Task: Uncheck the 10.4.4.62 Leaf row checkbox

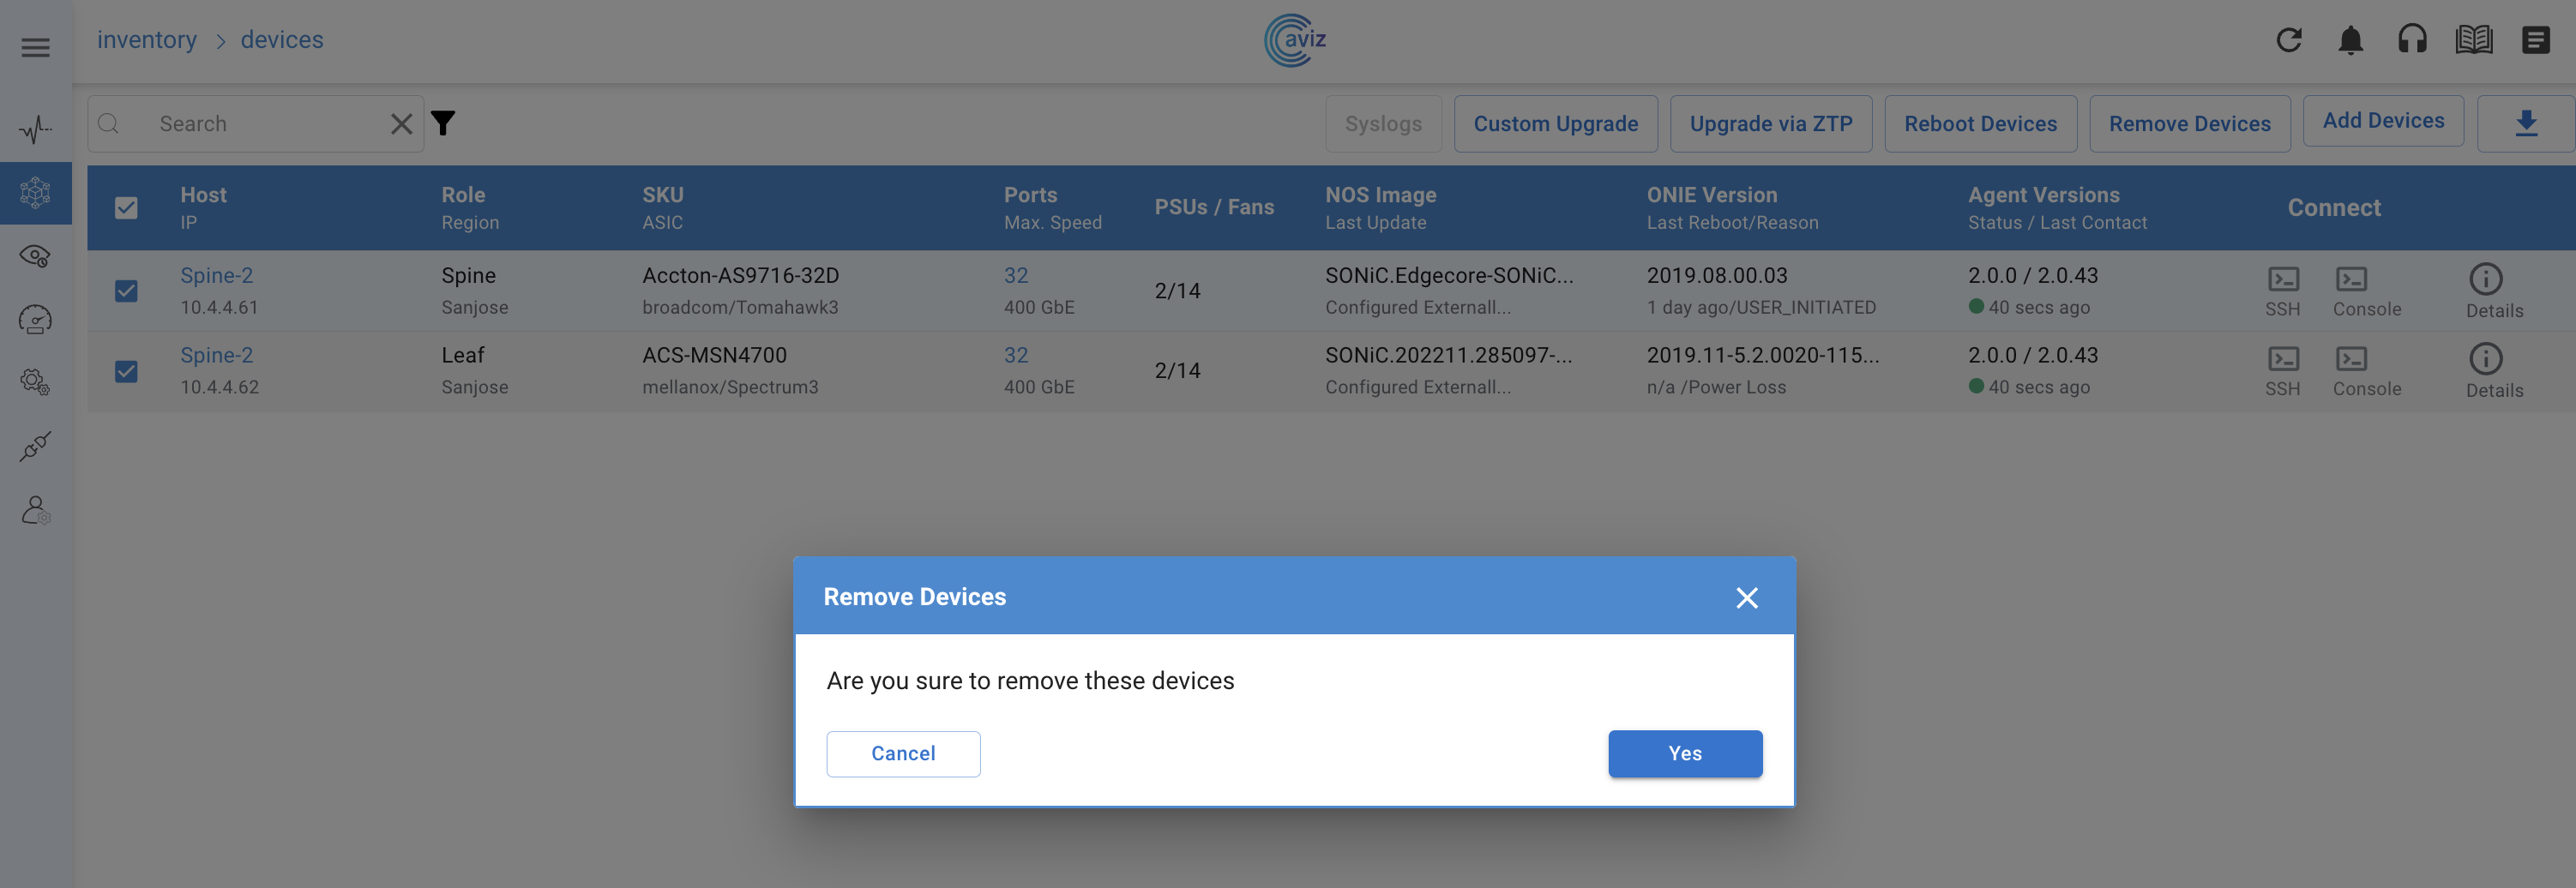Action: [126, 371]
